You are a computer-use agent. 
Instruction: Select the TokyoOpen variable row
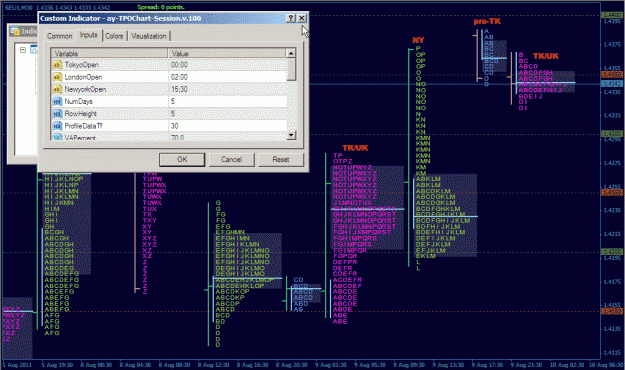(x=169, y=65)
